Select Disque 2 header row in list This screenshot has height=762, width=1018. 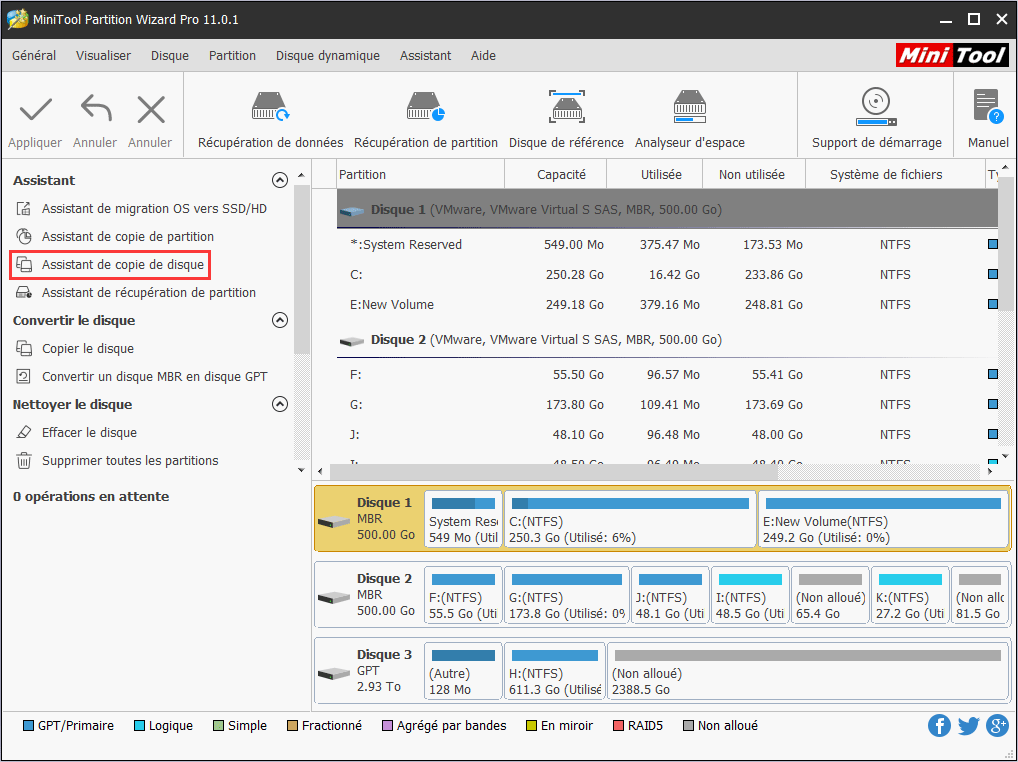[x=667, y=339]
